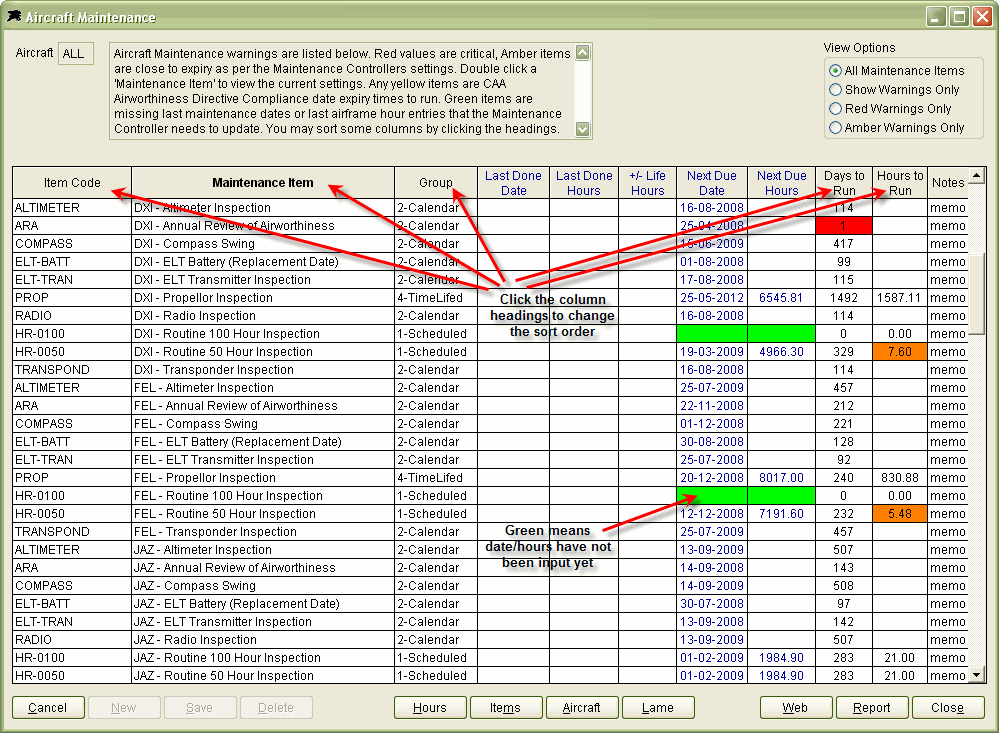This screenshot has width=999, height=733.
Task: Click the Save button
Action: [199, 708]
